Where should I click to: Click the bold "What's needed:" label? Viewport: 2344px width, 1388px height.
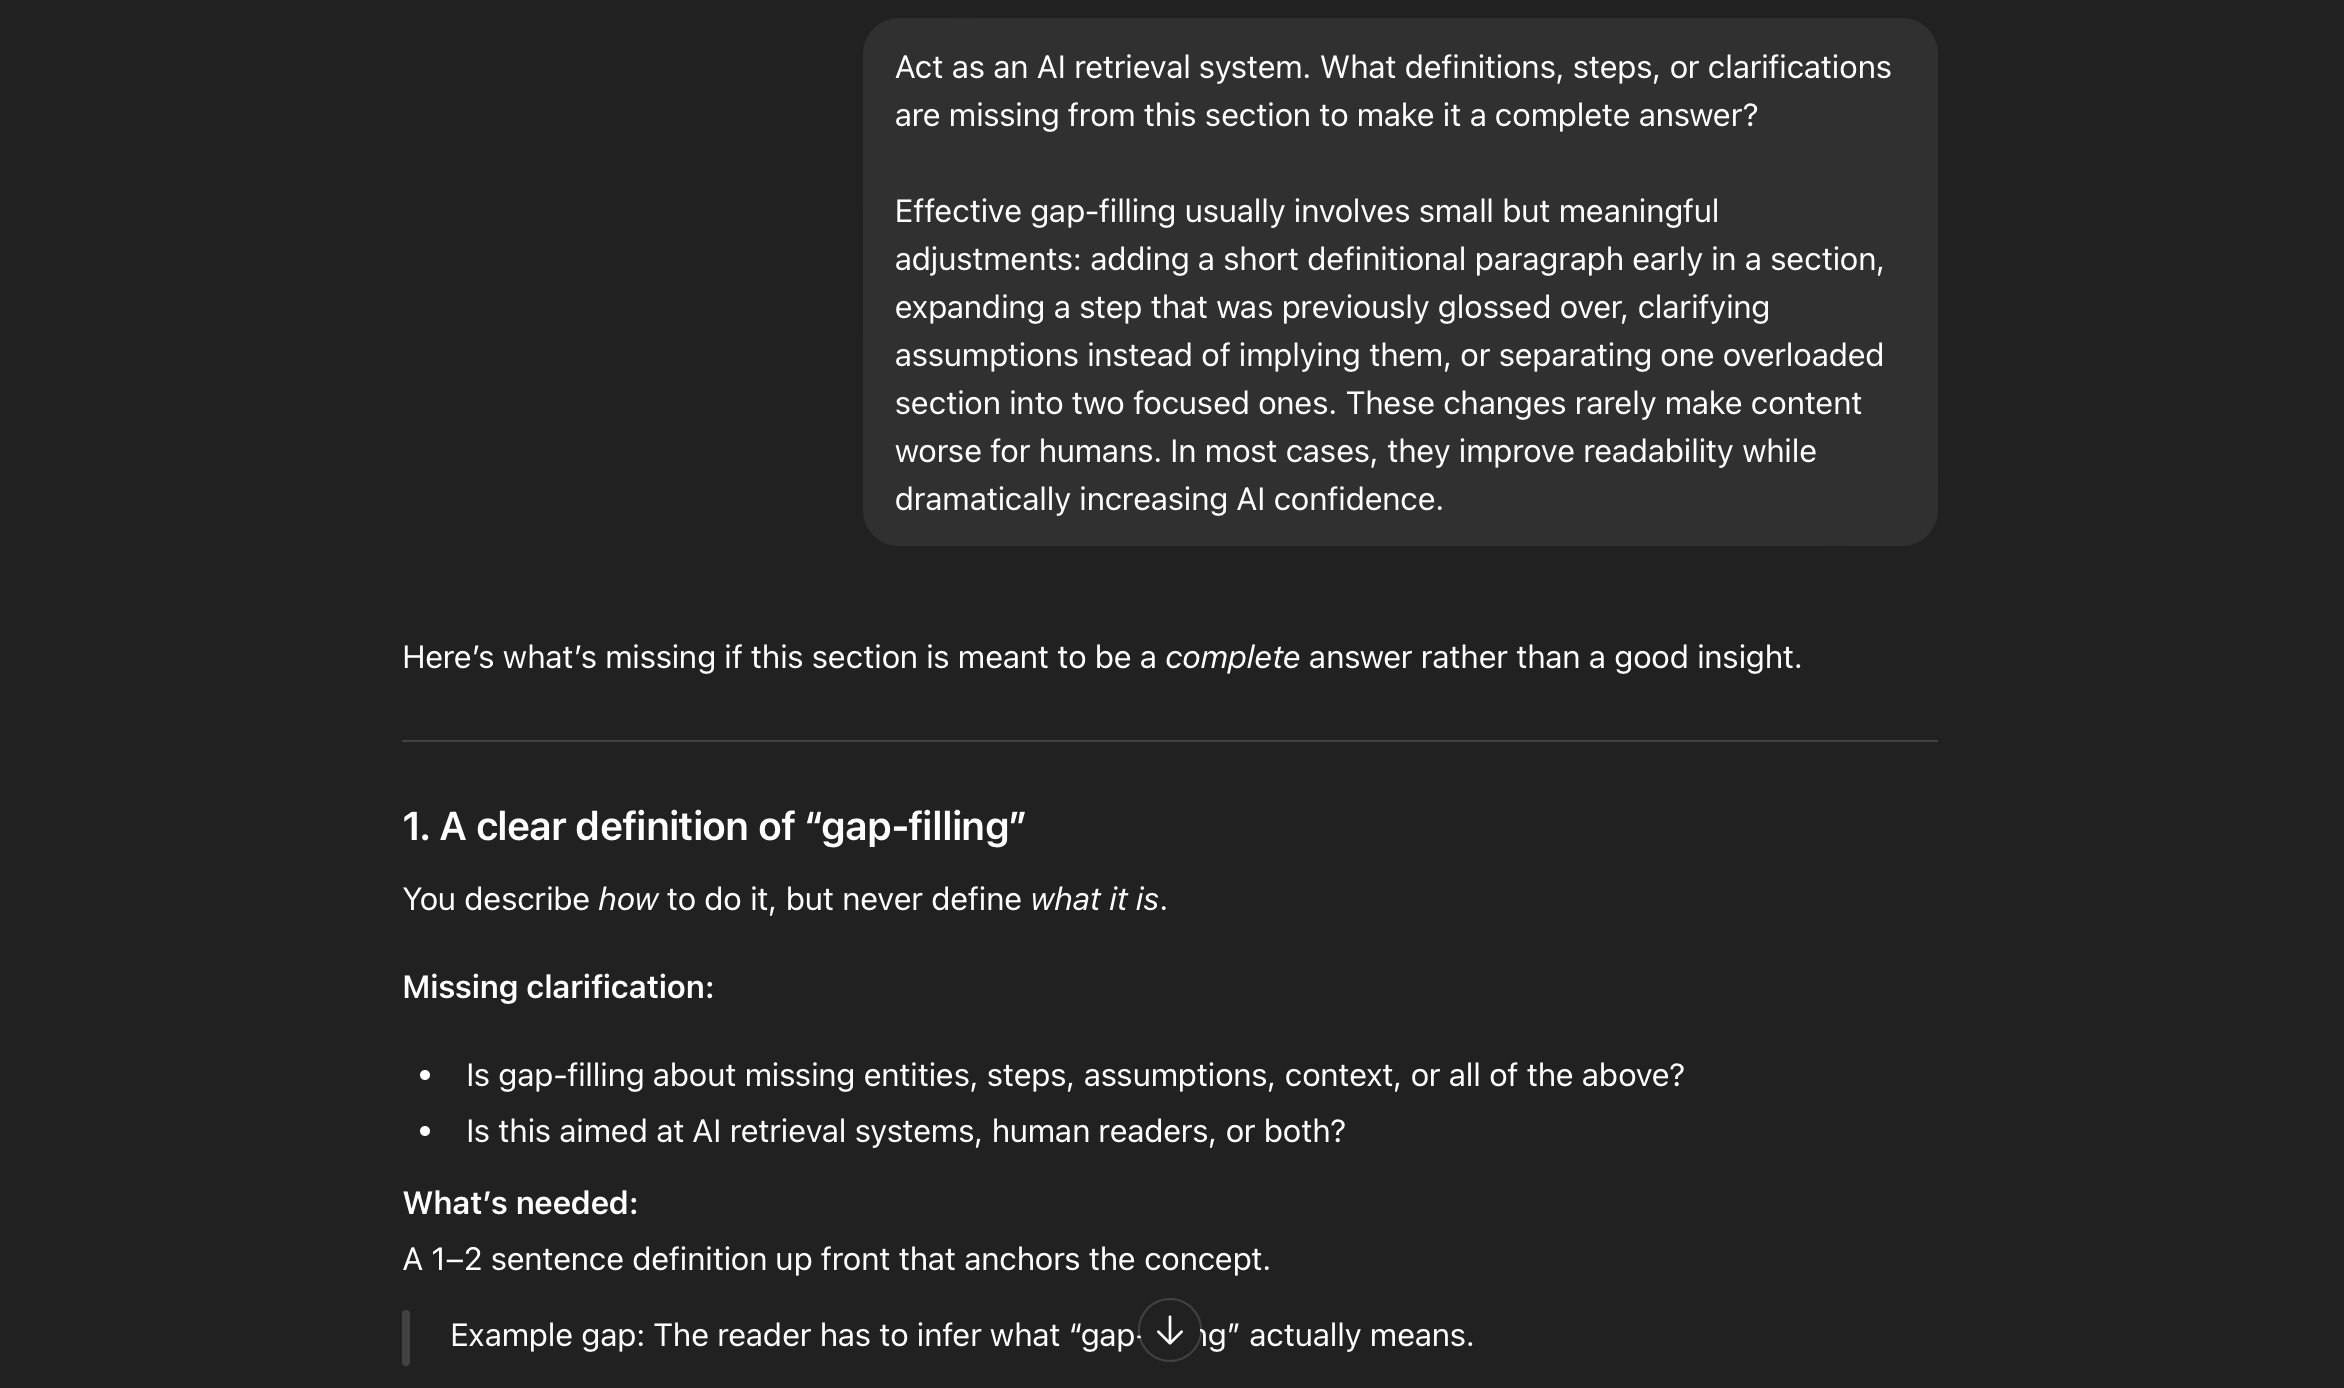(520, 1203)
